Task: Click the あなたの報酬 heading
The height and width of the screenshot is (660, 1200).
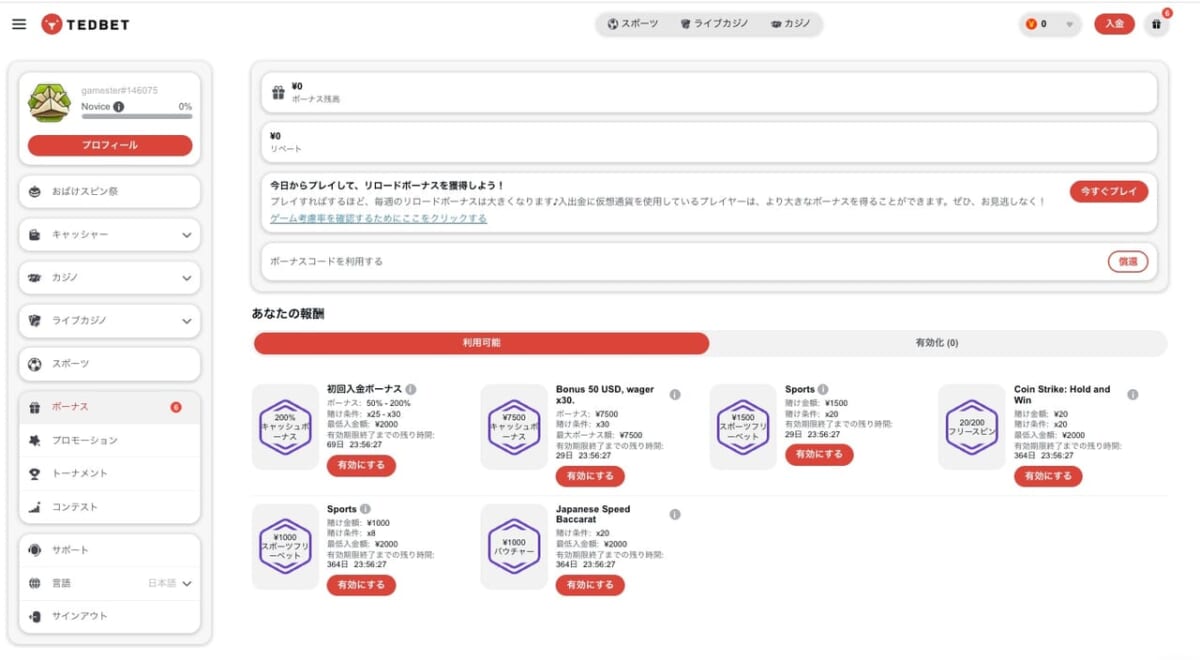Action: 288,313
